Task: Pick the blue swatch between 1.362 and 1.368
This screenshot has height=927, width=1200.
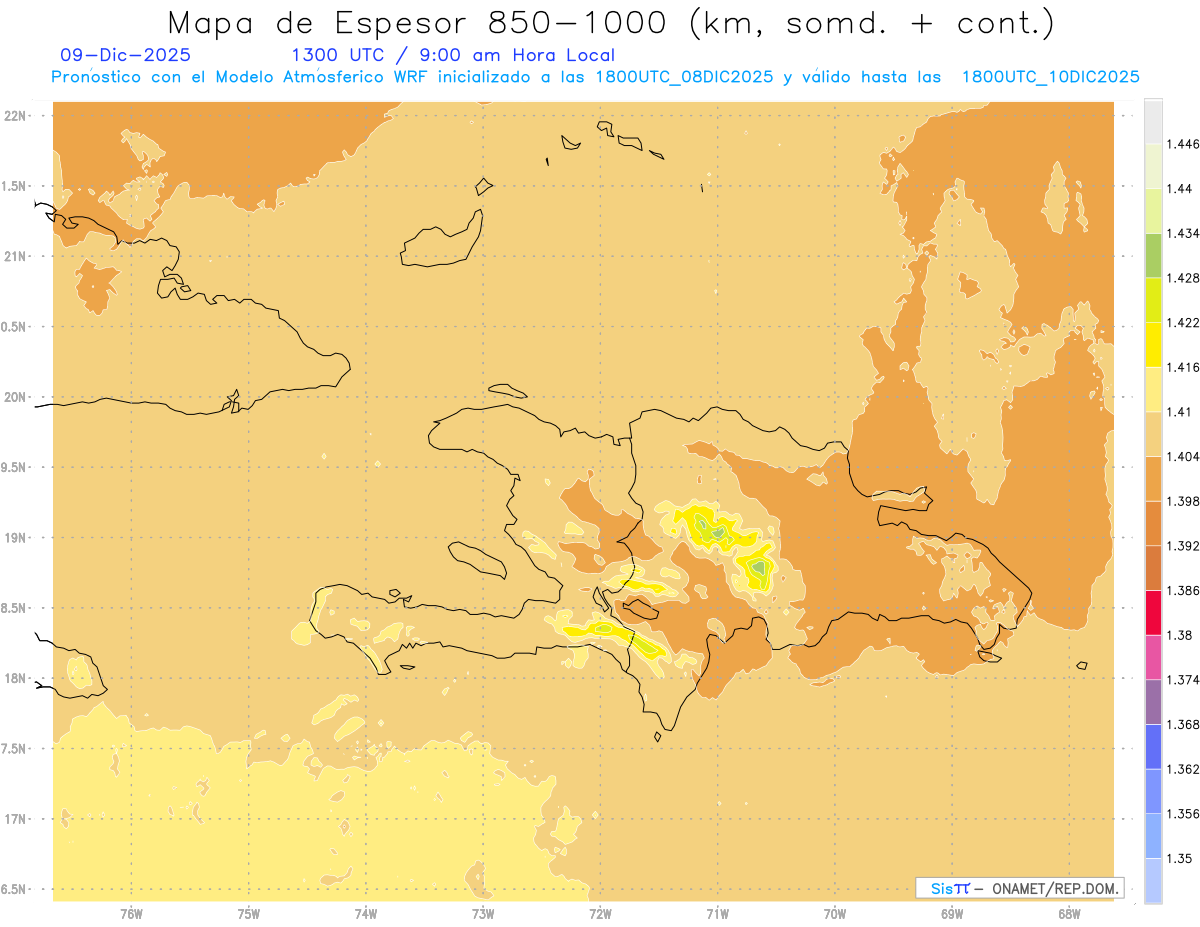Action: pyautogui.click(x=1153, y=746)
